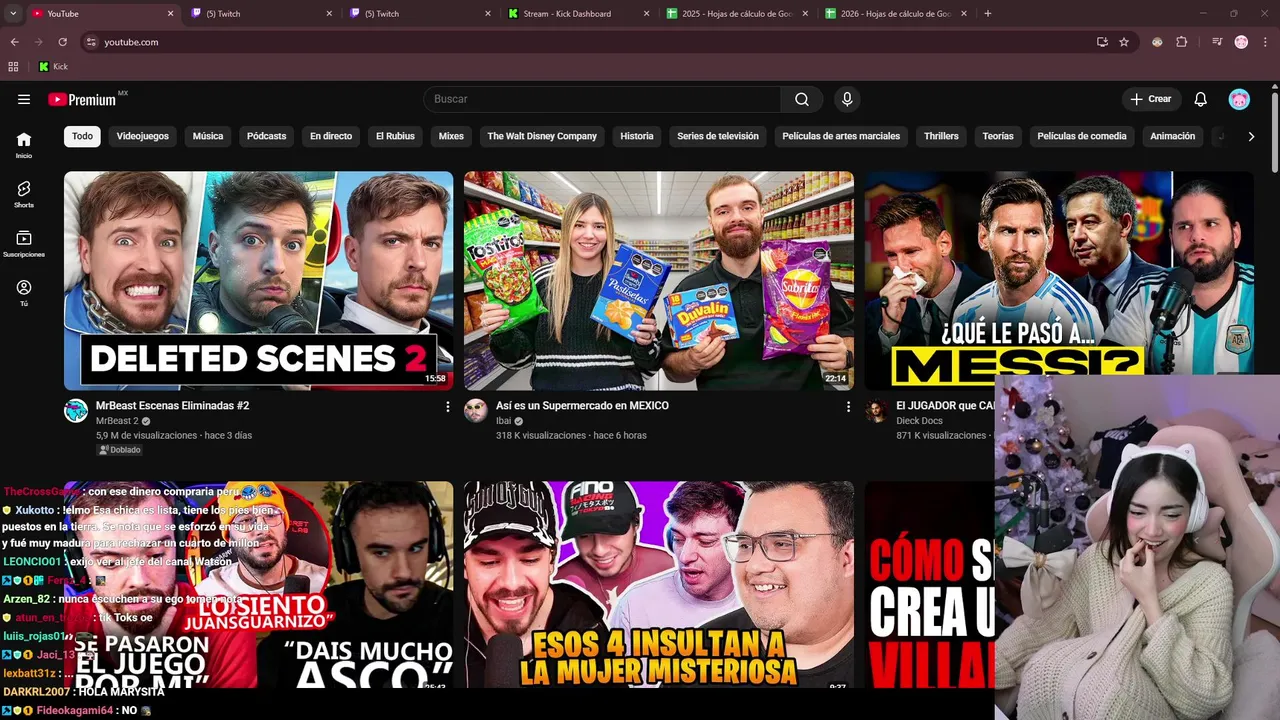Switch to the Stream - Kick Dashboard tab
The width and height of the screenshot is (1280, 720).
(x=575, y=14)
